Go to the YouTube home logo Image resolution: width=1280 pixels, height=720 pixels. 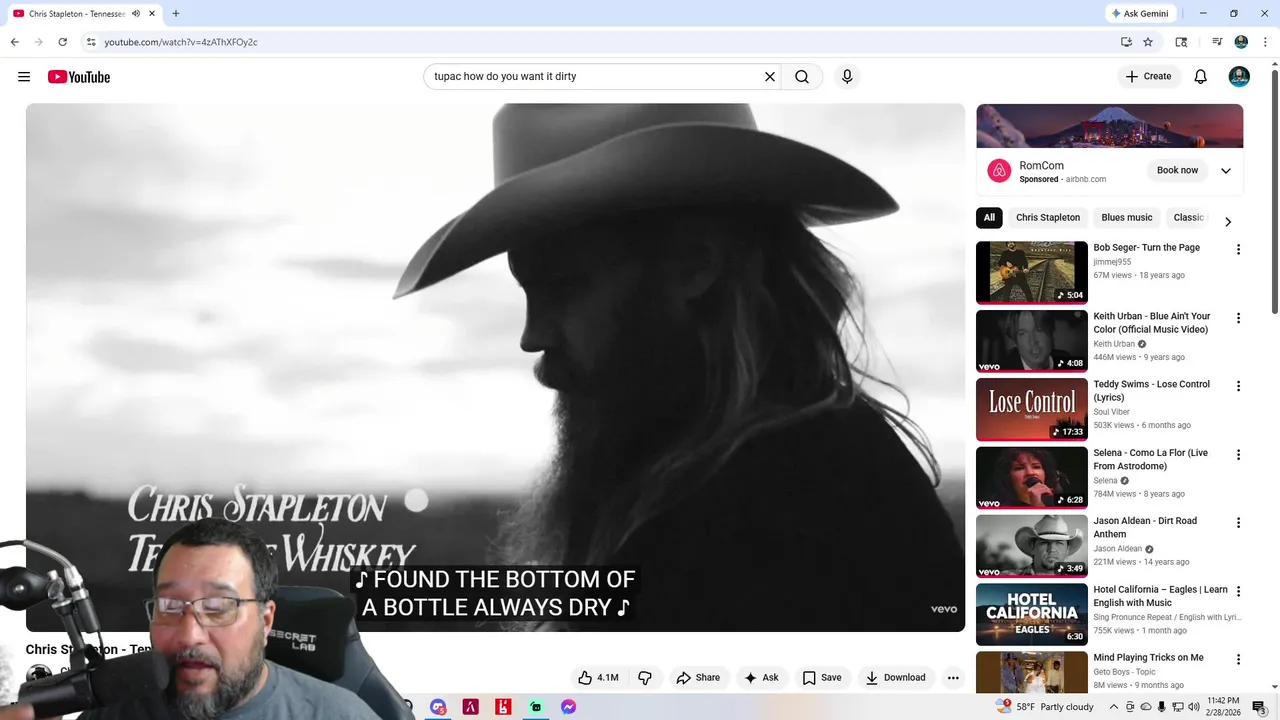(x=78, y=77)
